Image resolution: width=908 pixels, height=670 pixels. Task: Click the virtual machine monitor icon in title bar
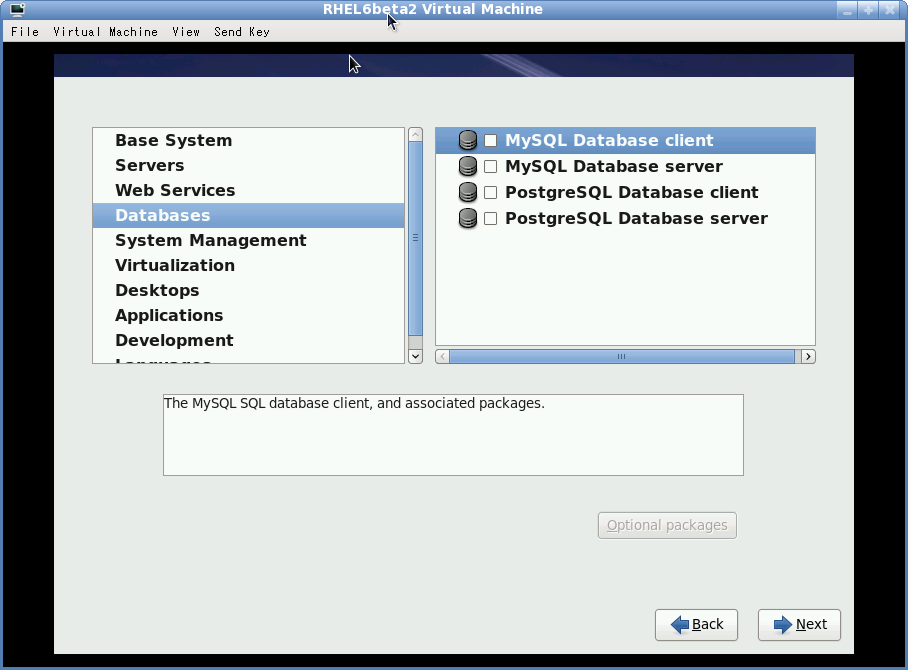17,9
